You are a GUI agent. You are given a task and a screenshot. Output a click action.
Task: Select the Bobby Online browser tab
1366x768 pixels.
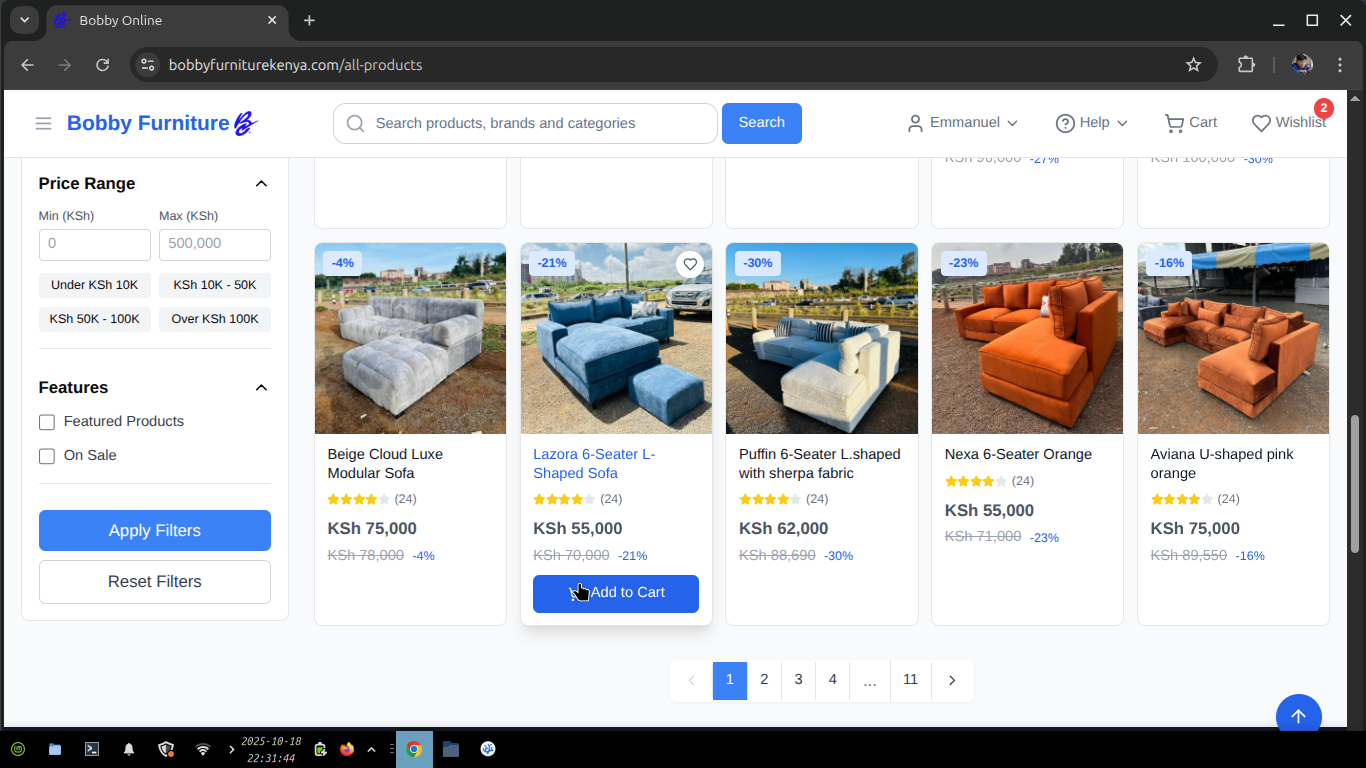point(160,20)
